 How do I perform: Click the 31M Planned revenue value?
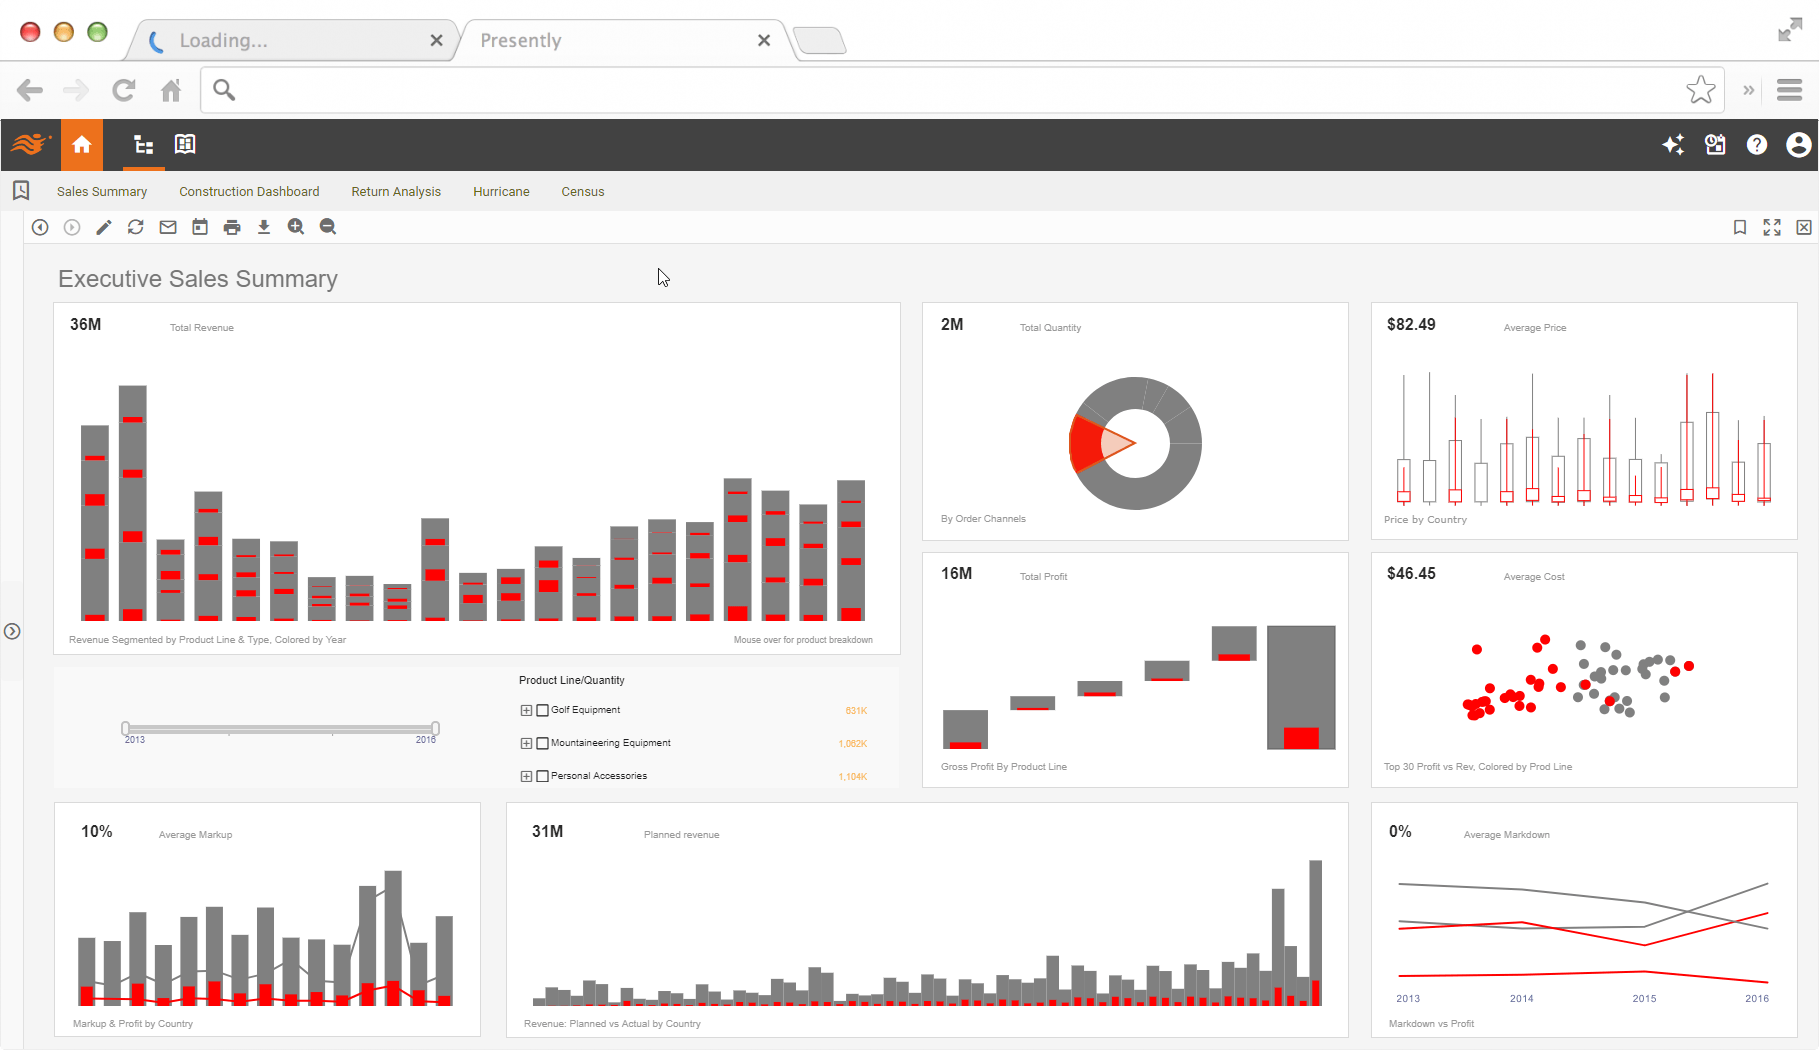tap(547, 831)
